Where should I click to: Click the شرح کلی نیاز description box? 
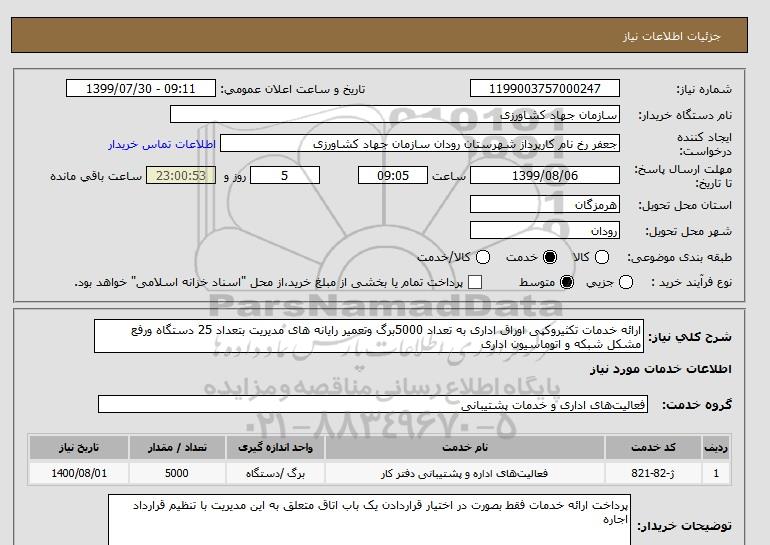pyautogui.click(x=369, y=336)
